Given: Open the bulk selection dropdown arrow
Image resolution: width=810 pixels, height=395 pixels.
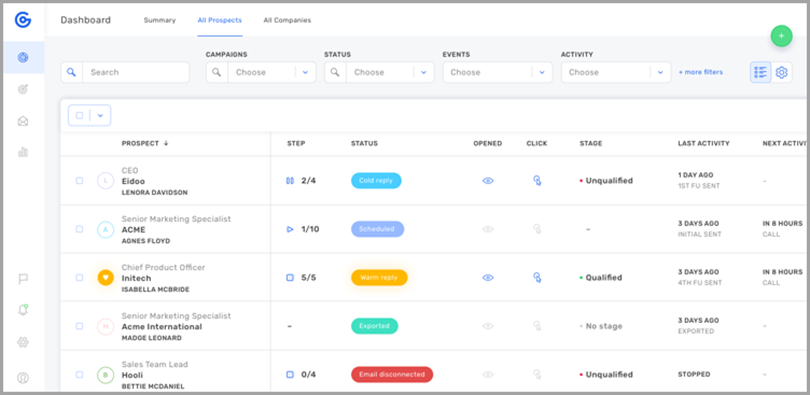Looking at the screenshot, I should point(100,116).
